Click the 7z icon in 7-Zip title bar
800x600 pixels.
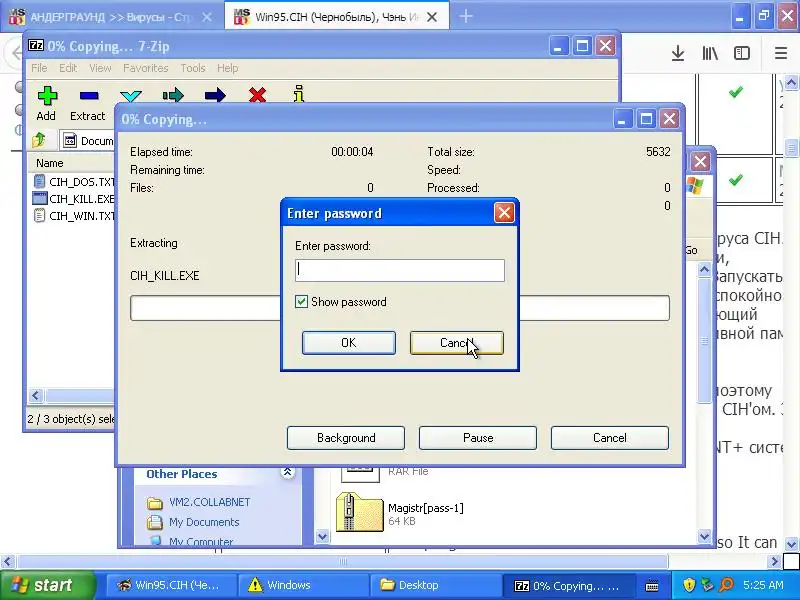tap(35, 45)
